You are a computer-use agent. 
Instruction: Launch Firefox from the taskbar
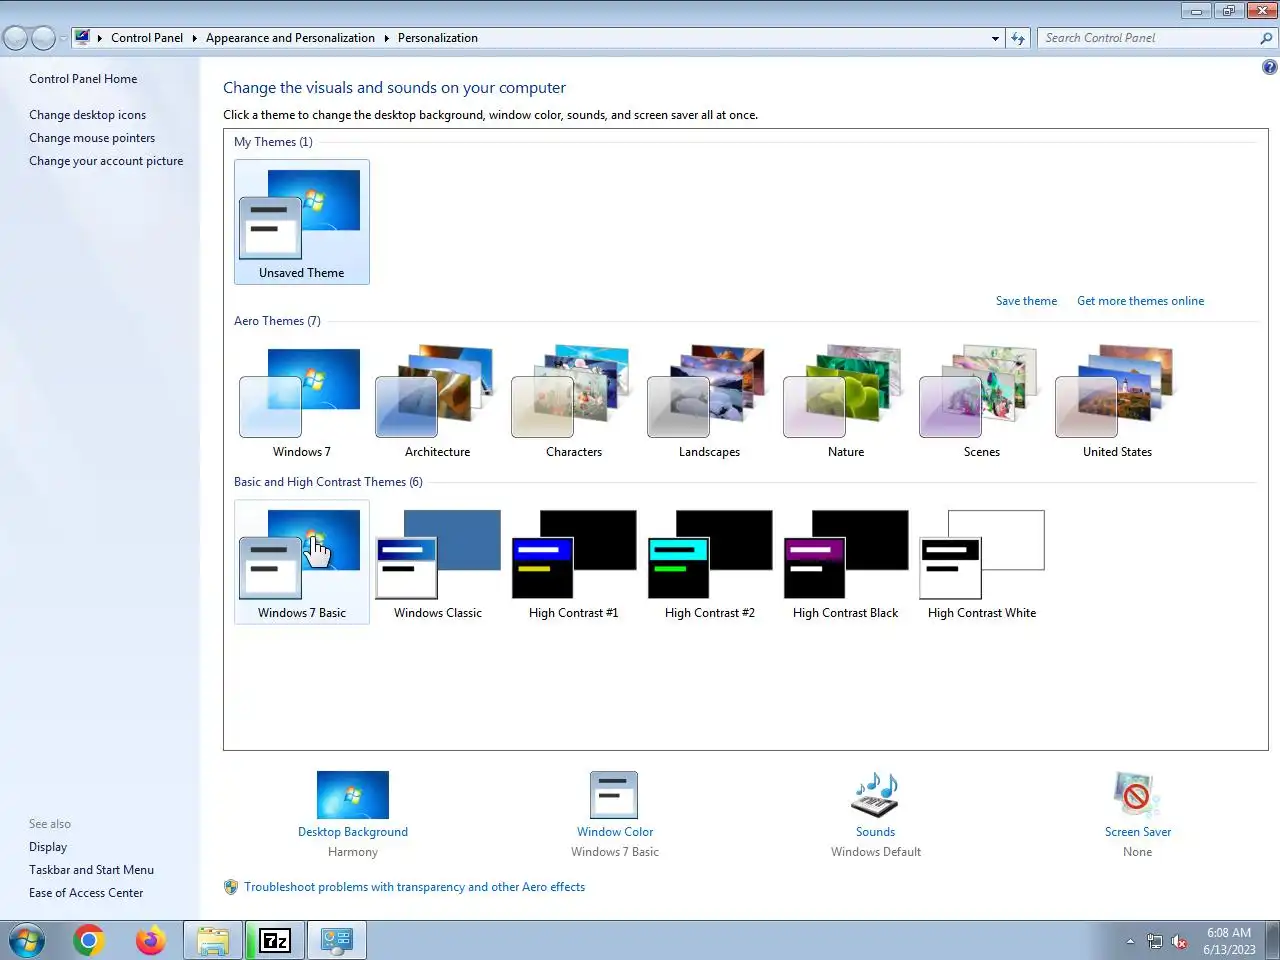(x=151, y=940)
